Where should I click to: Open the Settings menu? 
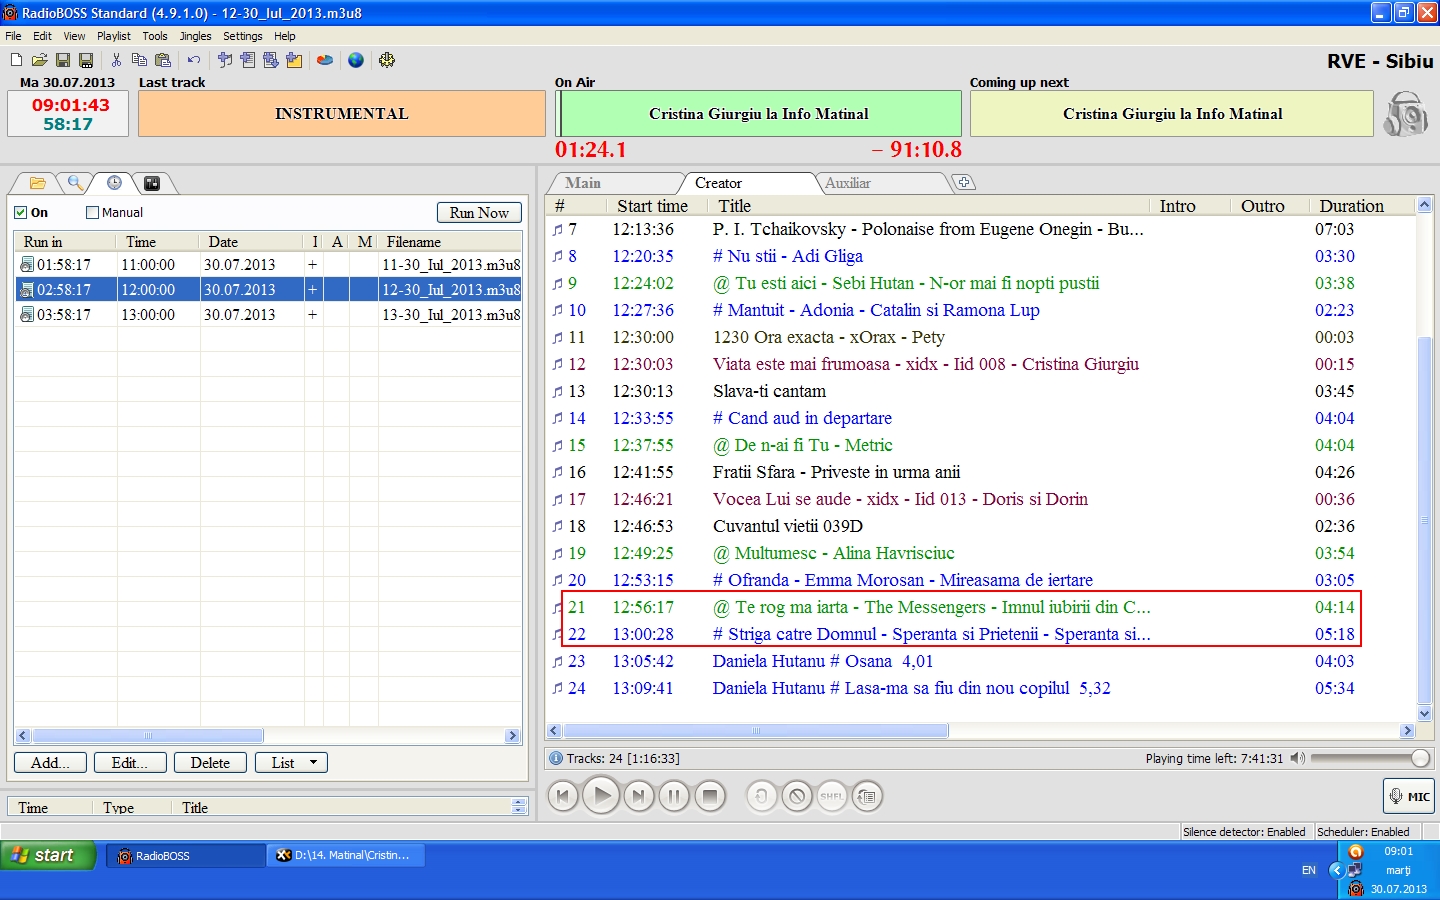(242, 36)
